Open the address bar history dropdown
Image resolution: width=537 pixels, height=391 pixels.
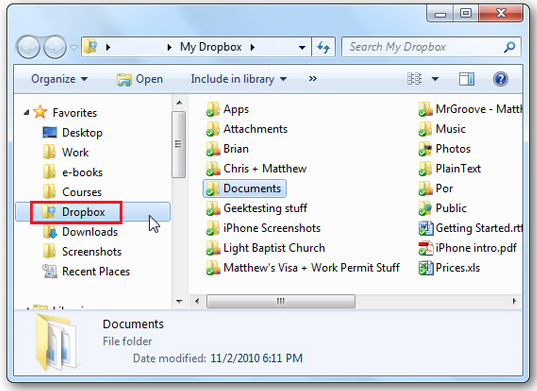pos(302,47)
